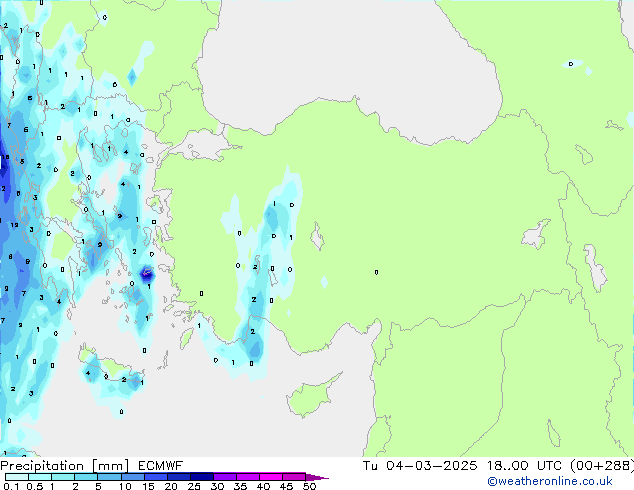Click the 25–30 mm dark navy legend swatch
This screenshot has height=490, width=634.
click(x=201, y=477)
